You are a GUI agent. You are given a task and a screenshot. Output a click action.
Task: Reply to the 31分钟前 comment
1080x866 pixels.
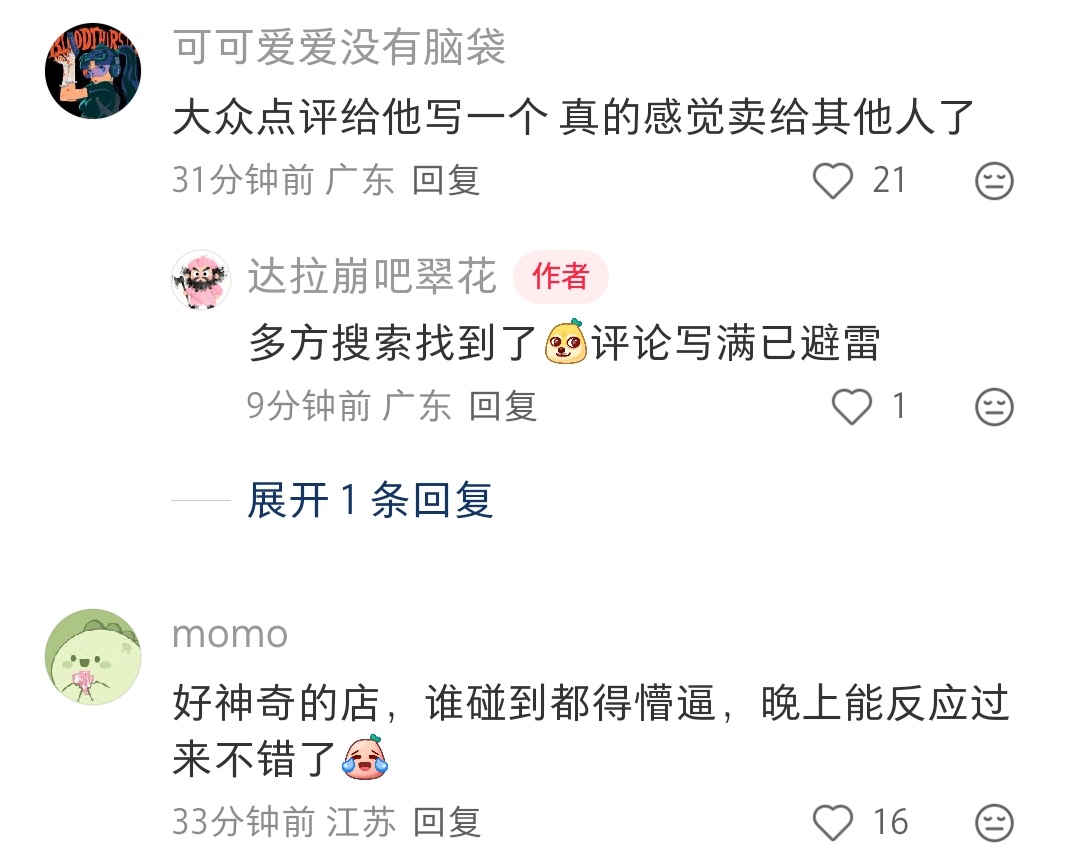pos(446,181)
